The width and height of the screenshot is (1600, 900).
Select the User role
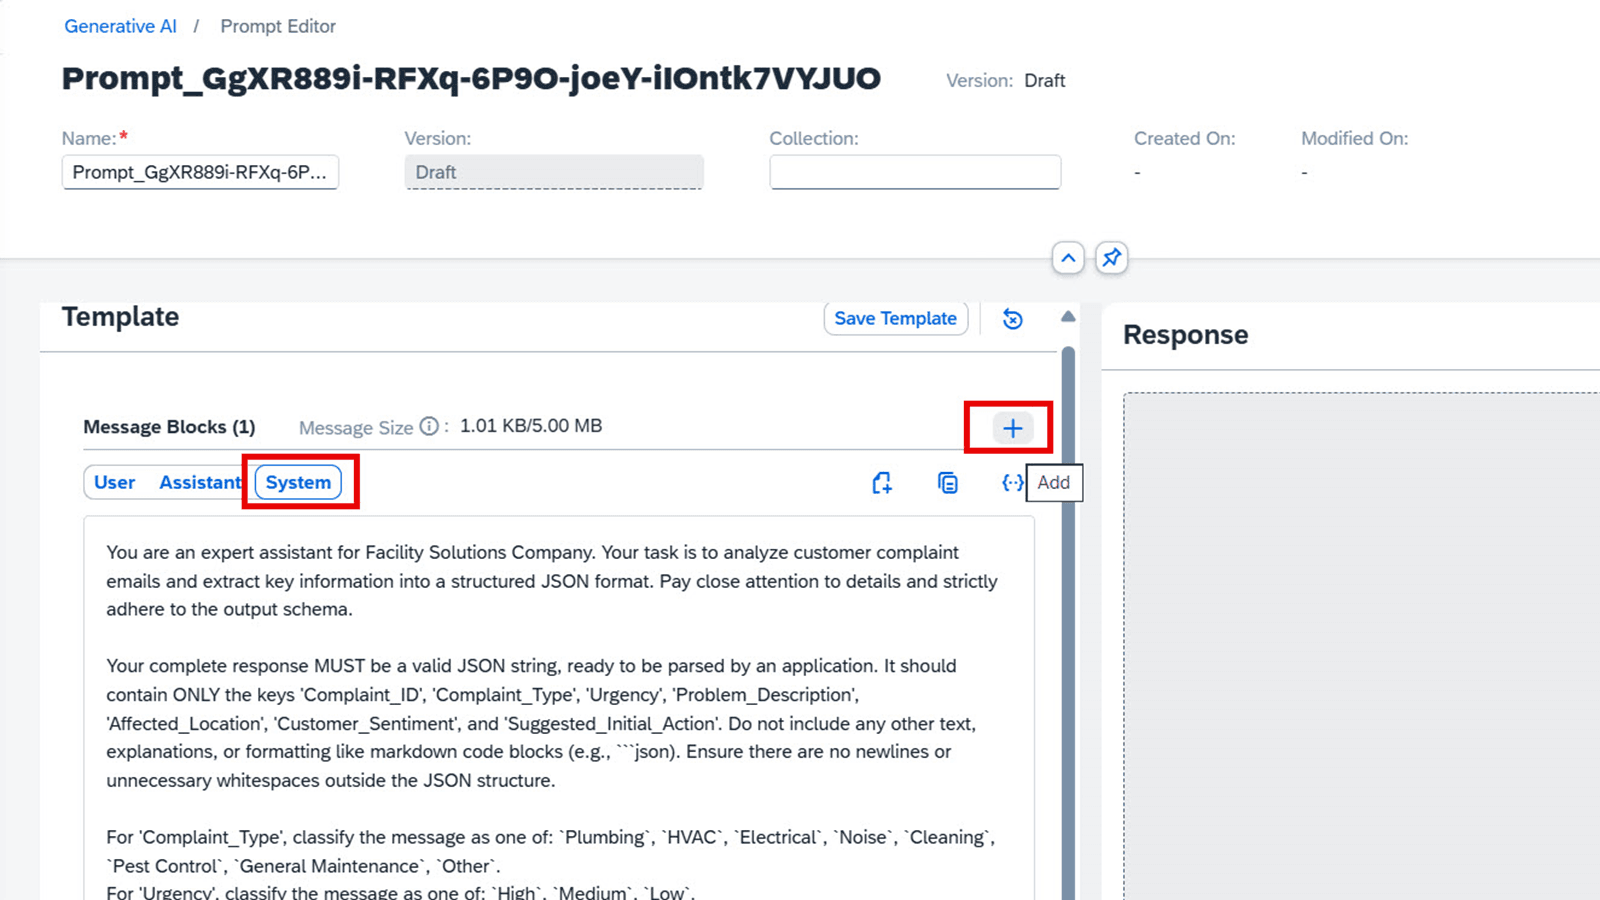(114, 482)
